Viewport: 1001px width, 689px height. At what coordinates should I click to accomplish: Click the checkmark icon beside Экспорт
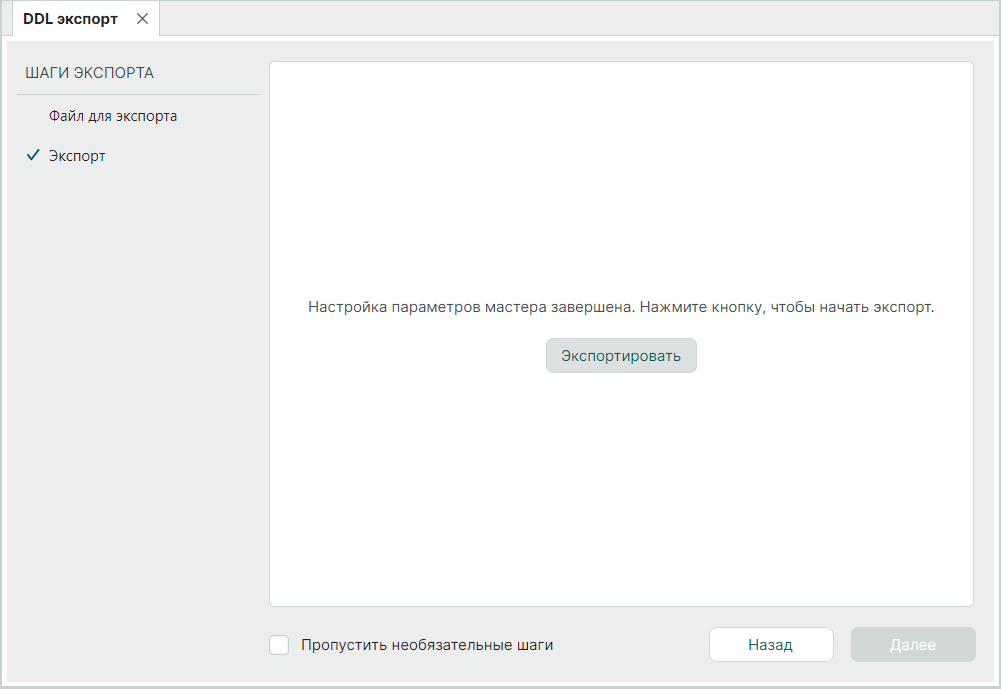(33, 155)
